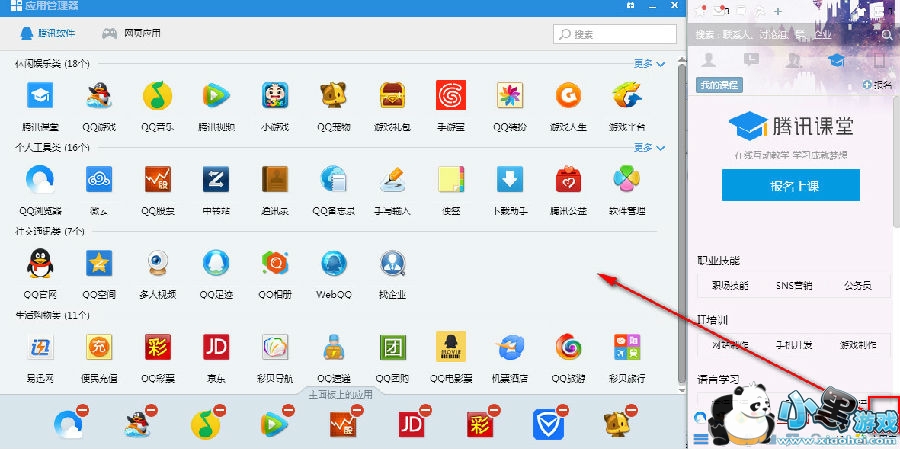The image size is (900, 449).
Task: Open QQ股票 in the tools category
Action: 157,179
